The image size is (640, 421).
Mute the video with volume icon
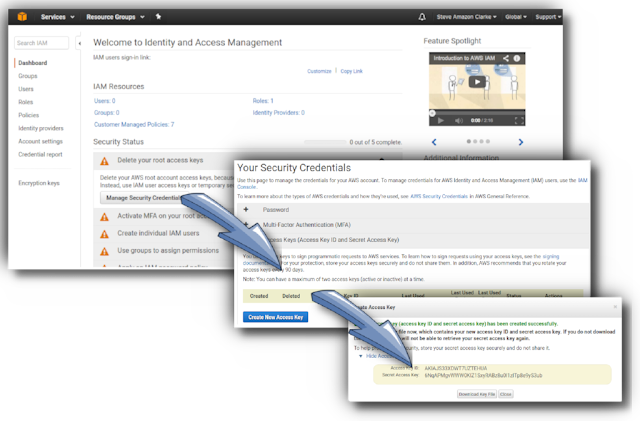pos(459,120)
